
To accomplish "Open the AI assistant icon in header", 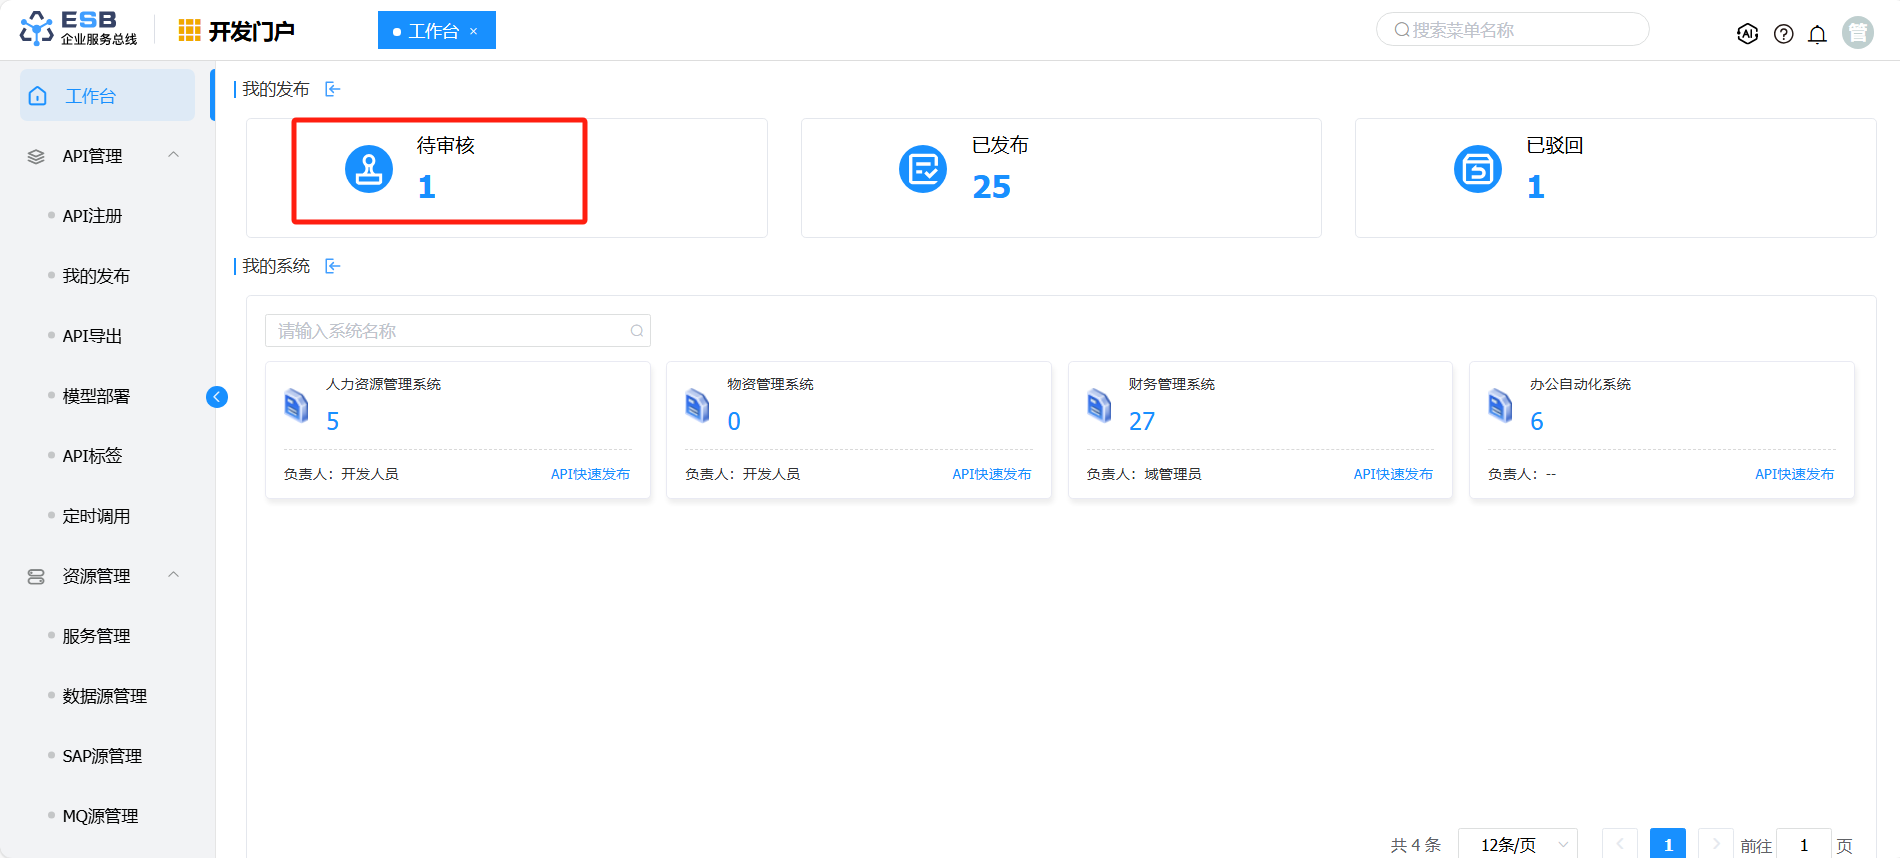I will click(1747, 34).
